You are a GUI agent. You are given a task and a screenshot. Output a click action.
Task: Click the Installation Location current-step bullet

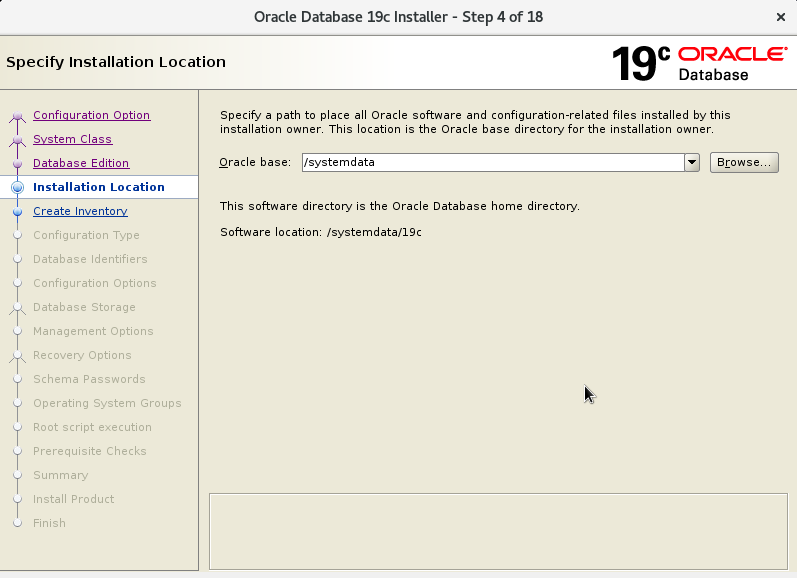point(17,187)
